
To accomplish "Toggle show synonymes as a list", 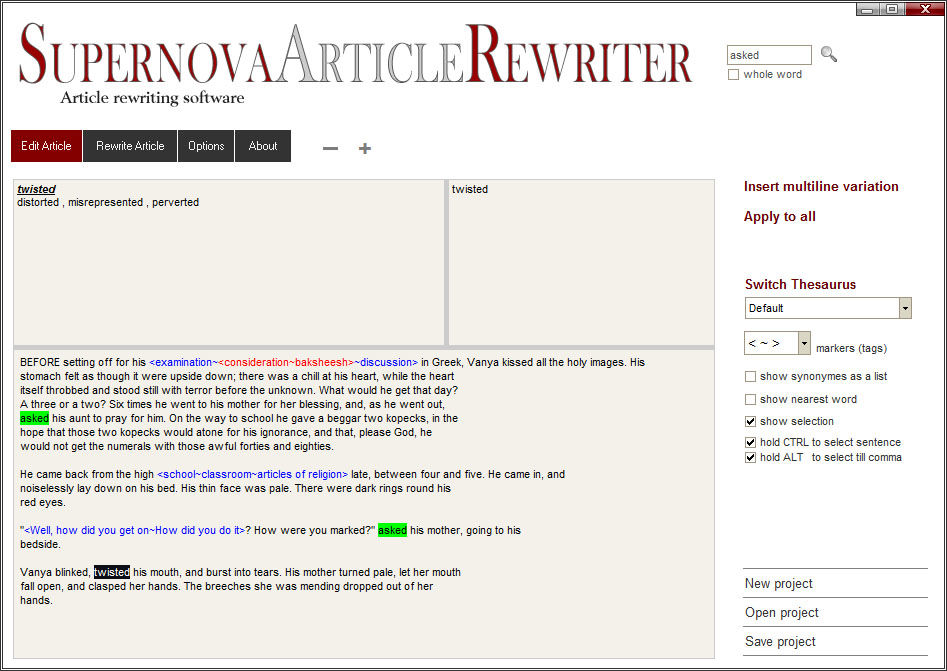I will (x=750, y=376).
